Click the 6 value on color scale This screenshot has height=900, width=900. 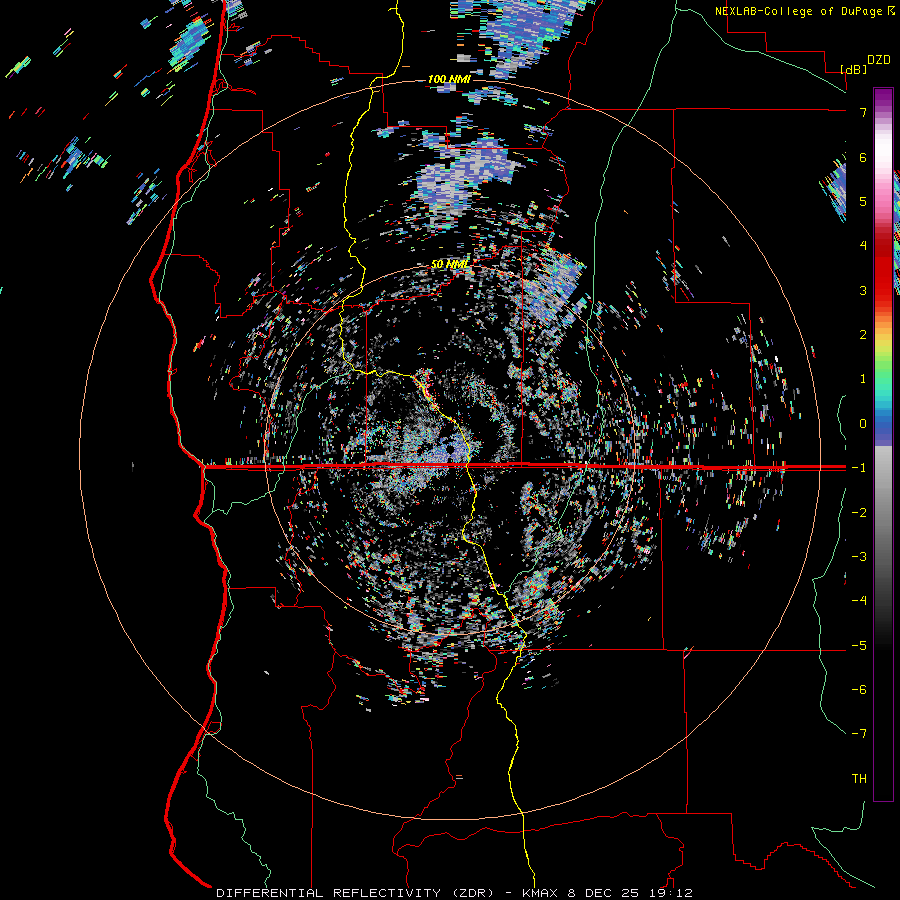tap(863, 157)
